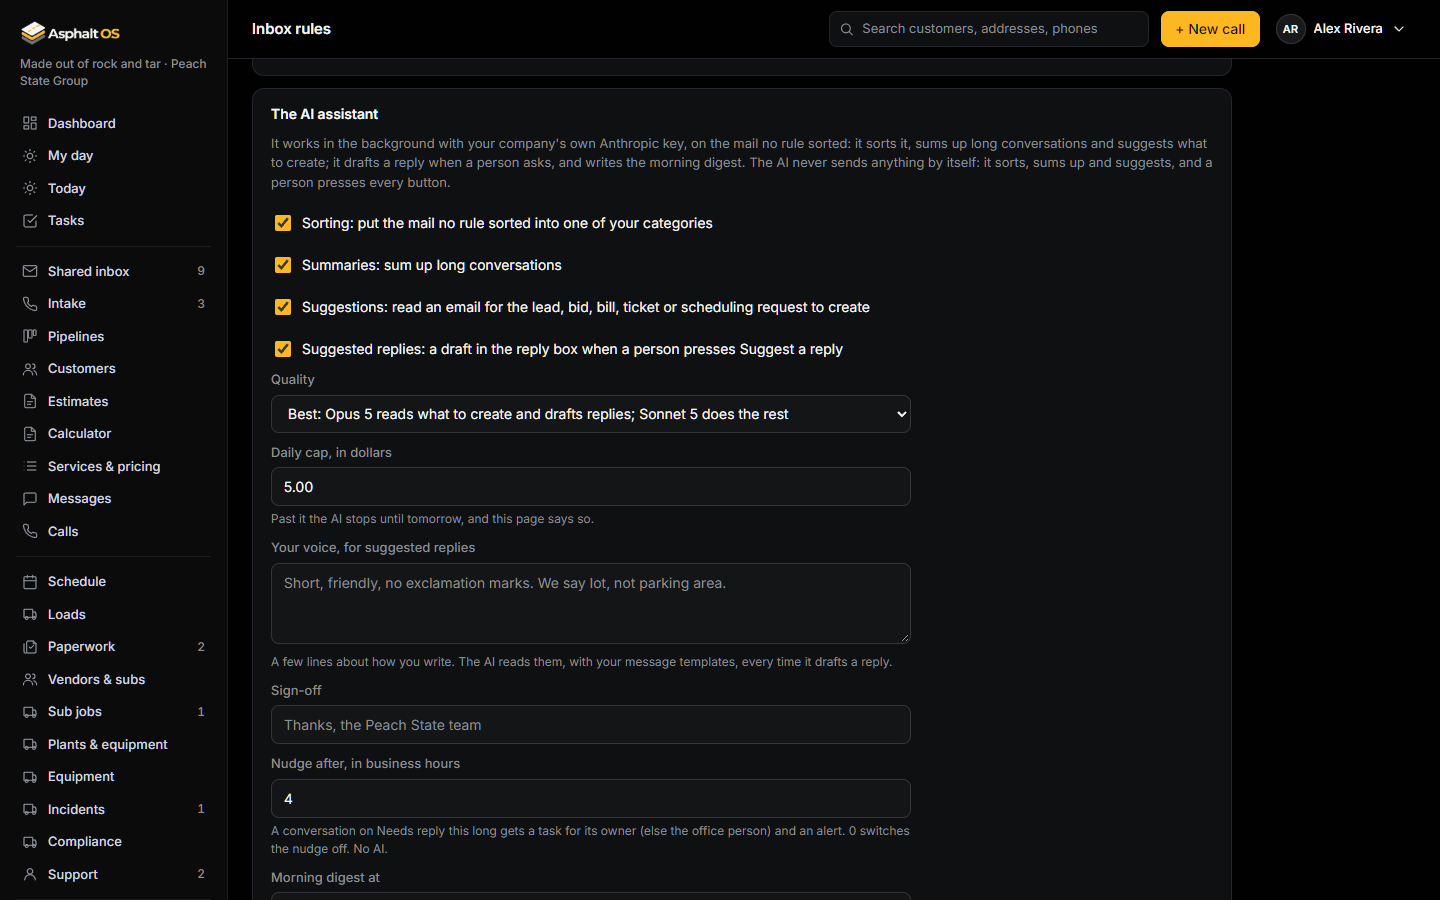Click the Your voice text area

pyautogui.click(x=591, y=603)
